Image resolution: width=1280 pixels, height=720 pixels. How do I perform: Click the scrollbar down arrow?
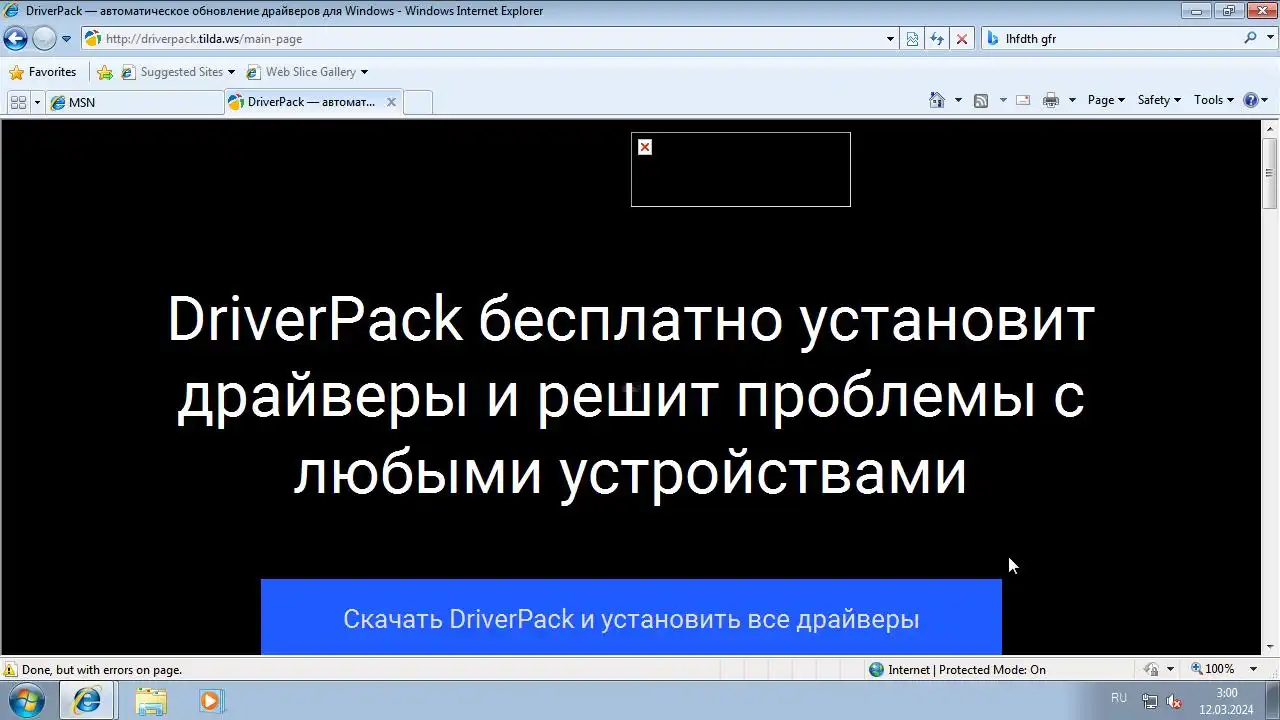click(1270, 647)
